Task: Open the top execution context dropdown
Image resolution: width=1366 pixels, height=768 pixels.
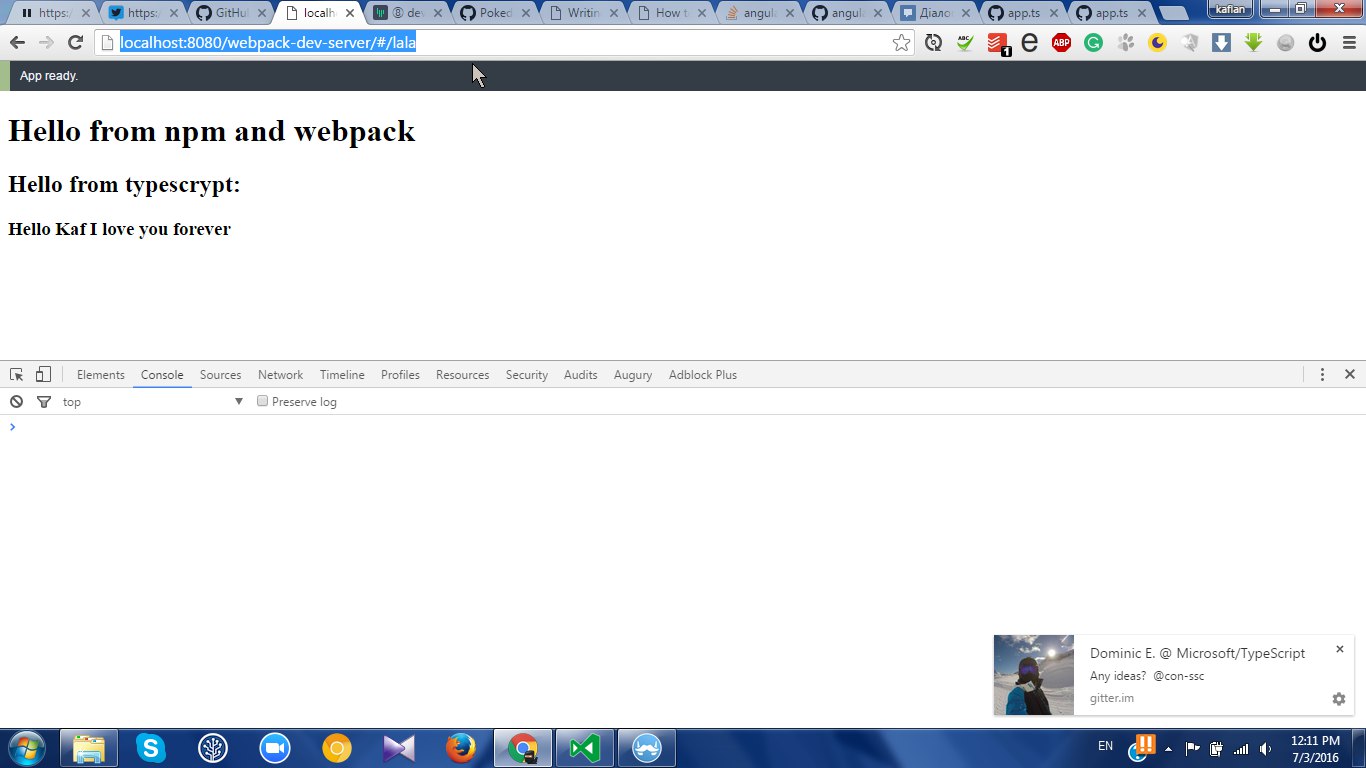Action: pos(153,401)
